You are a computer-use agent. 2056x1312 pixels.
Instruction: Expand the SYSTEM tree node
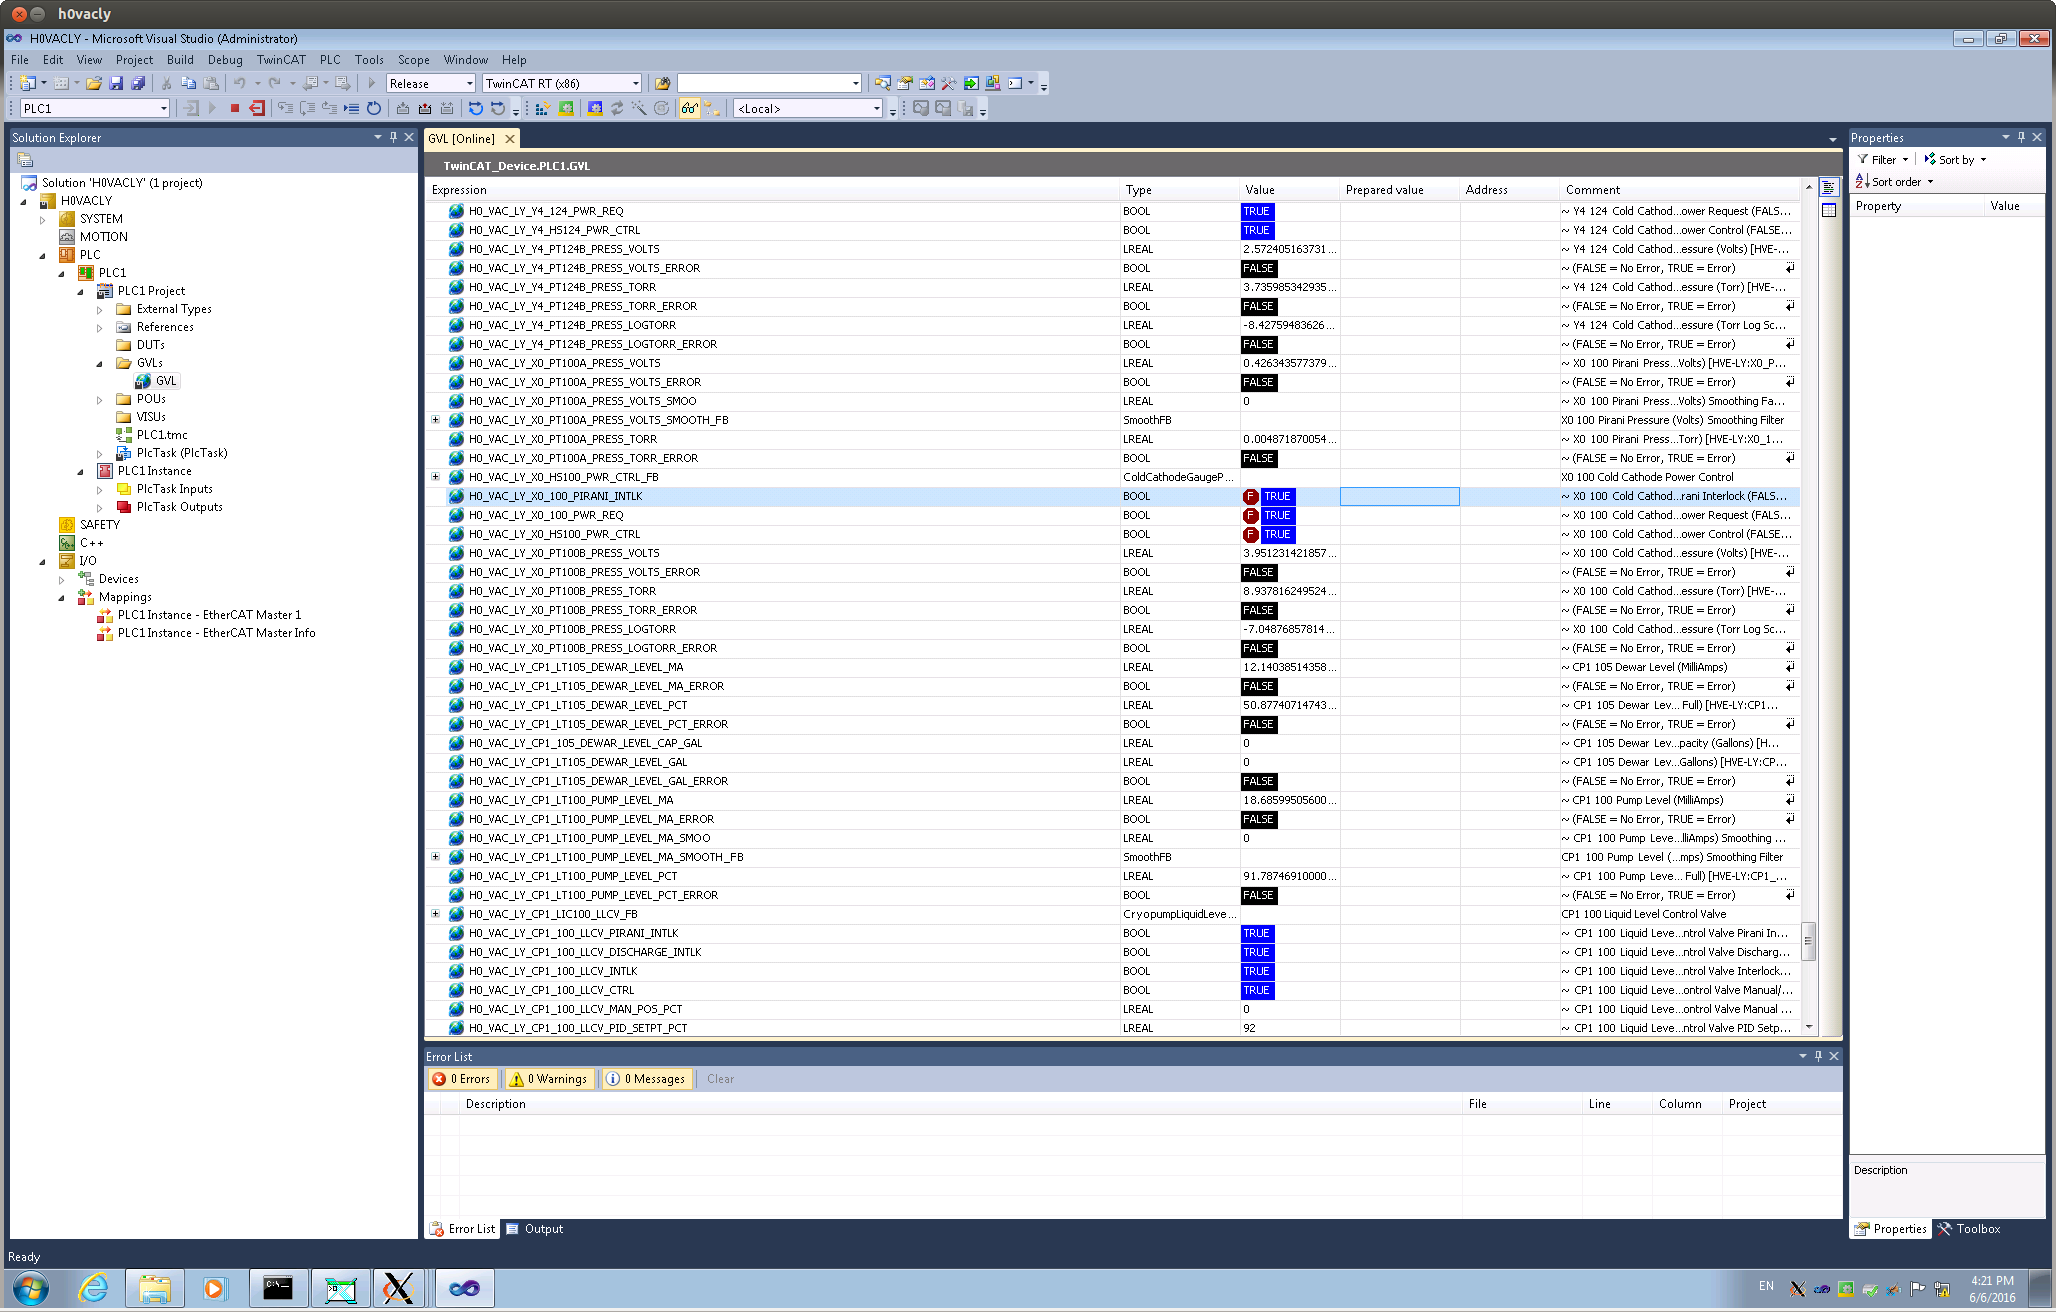[43, 220]
